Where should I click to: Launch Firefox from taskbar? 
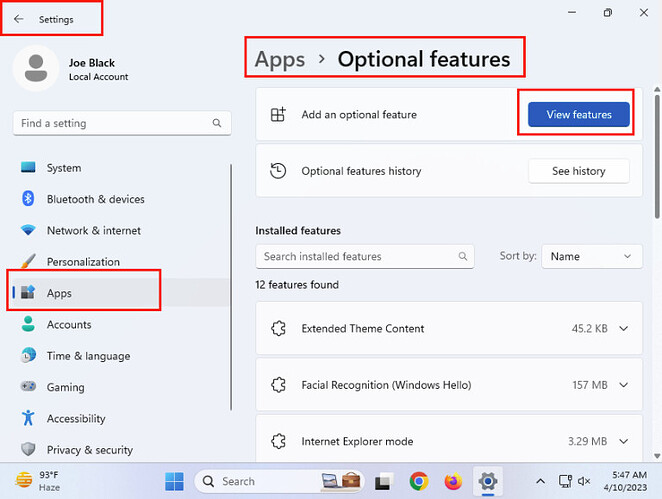(453, 481)
